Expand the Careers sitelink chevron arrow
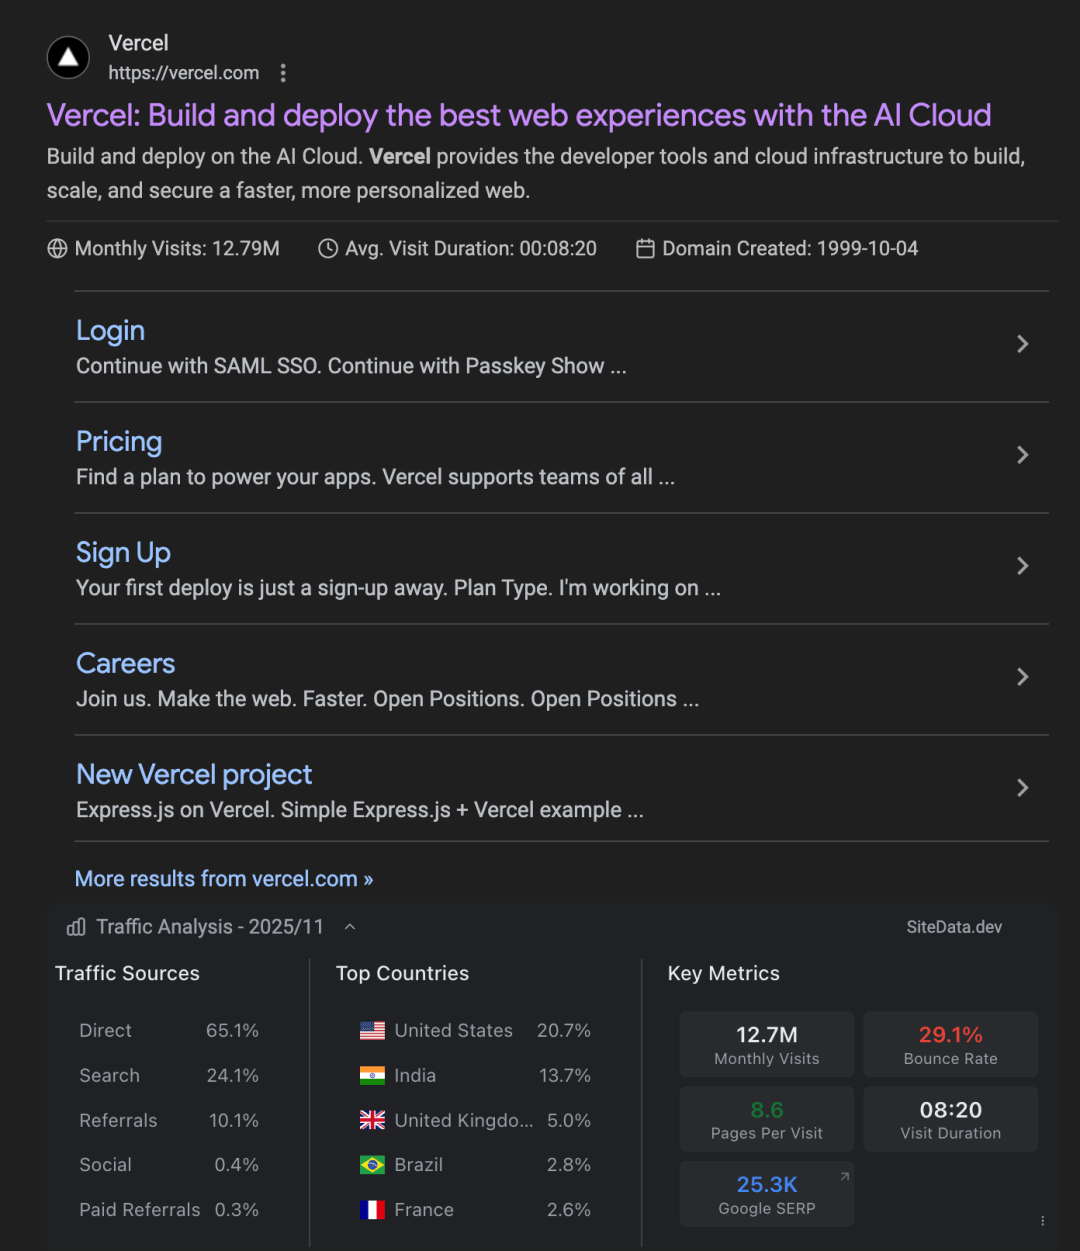 (x=1022, y=677)
